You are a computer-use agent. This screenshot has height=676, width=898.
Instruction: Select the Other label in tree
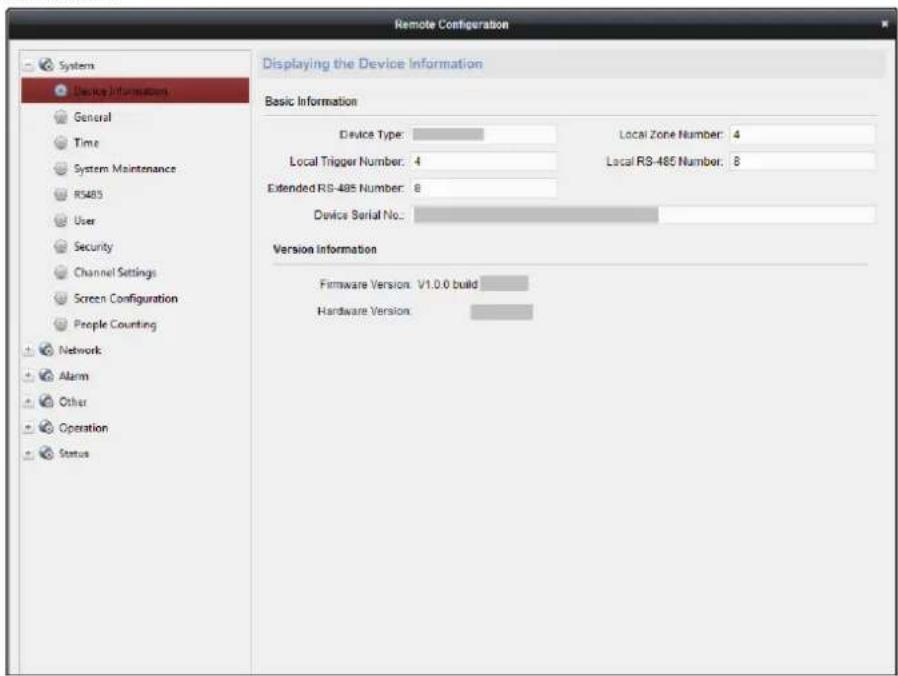click(x=73, y=402)
